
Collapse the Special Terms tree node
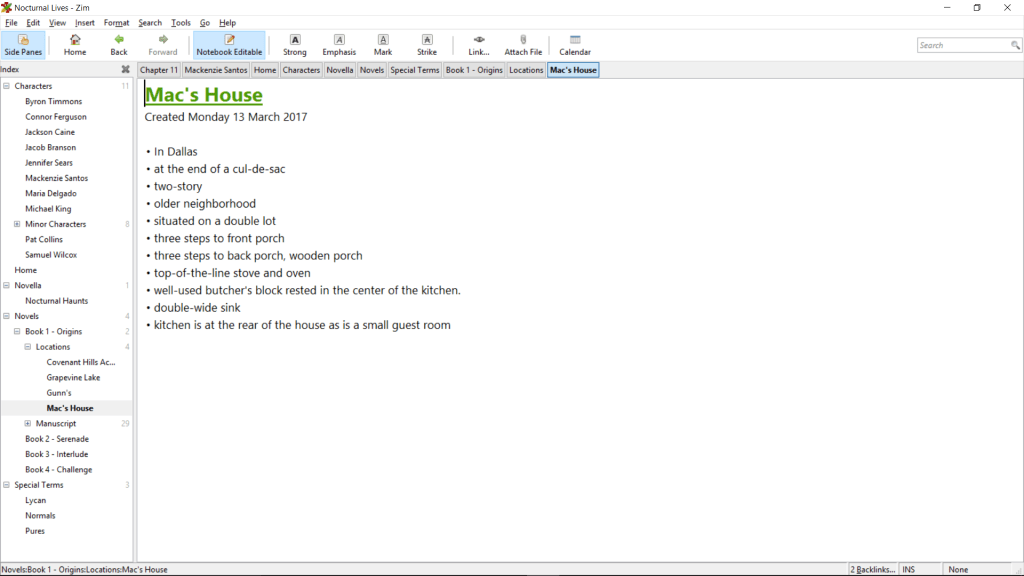pyautogui.click(x=6, y=485)
